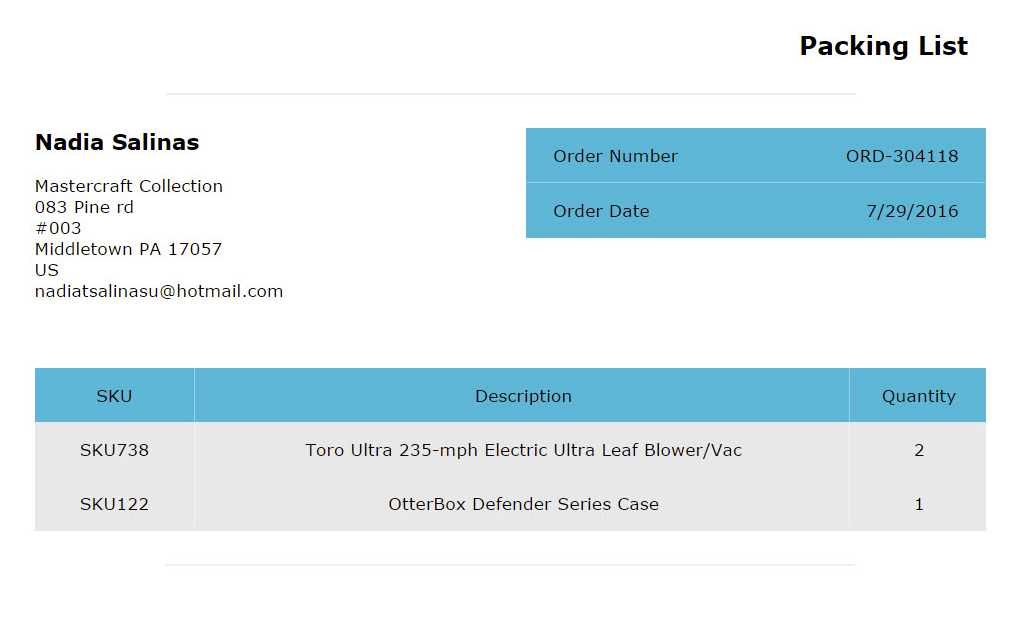Click the Middletown PA 17057 line
The width and height of the screenshot is (1028, 620).
point(128,249)
